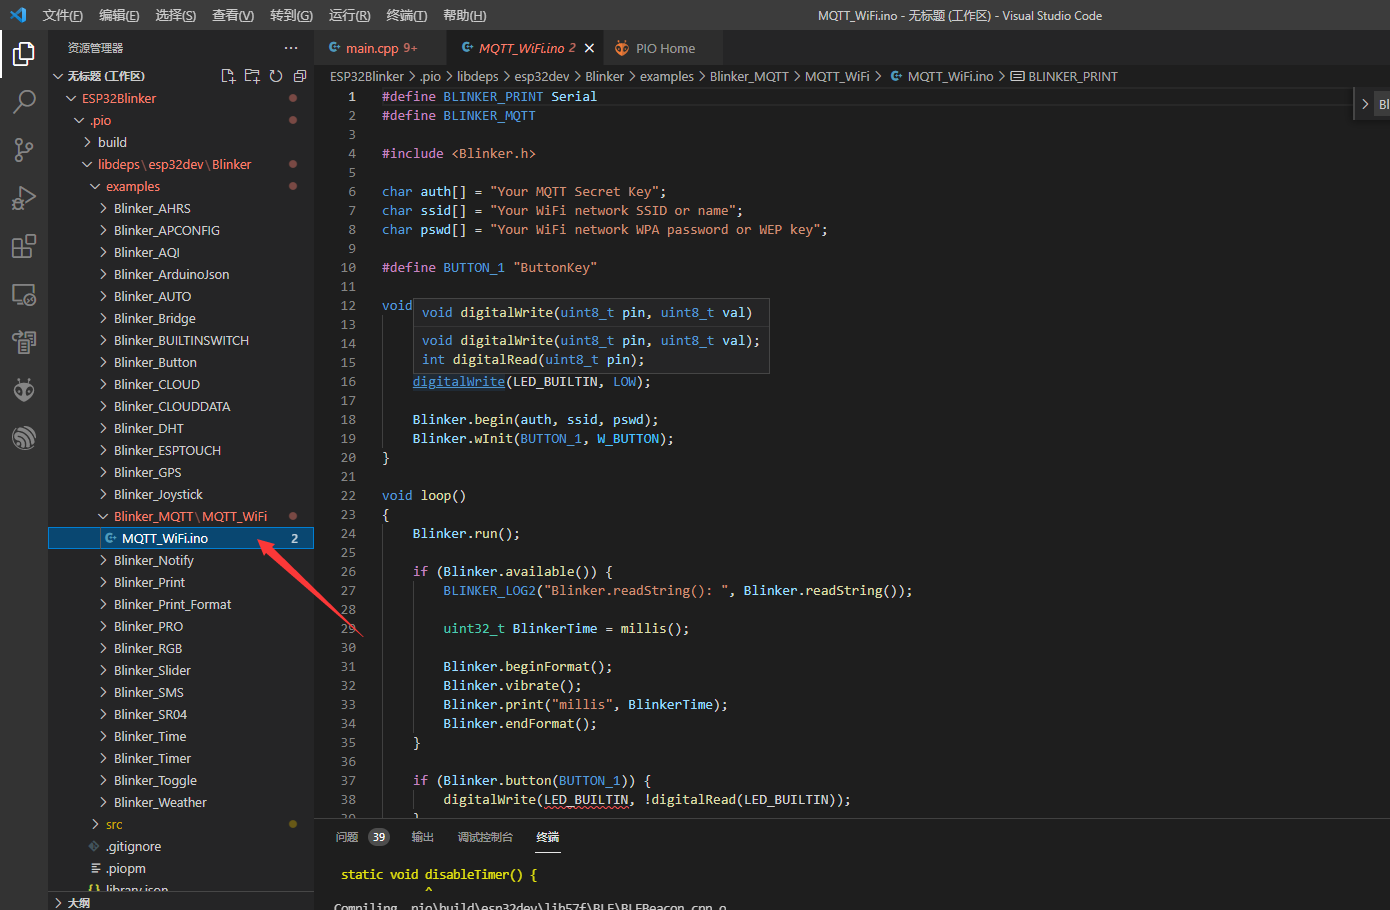Screen dimensions: 1390x910
Task: Open the Extensions view icon
Action: (x=24, y=245)
